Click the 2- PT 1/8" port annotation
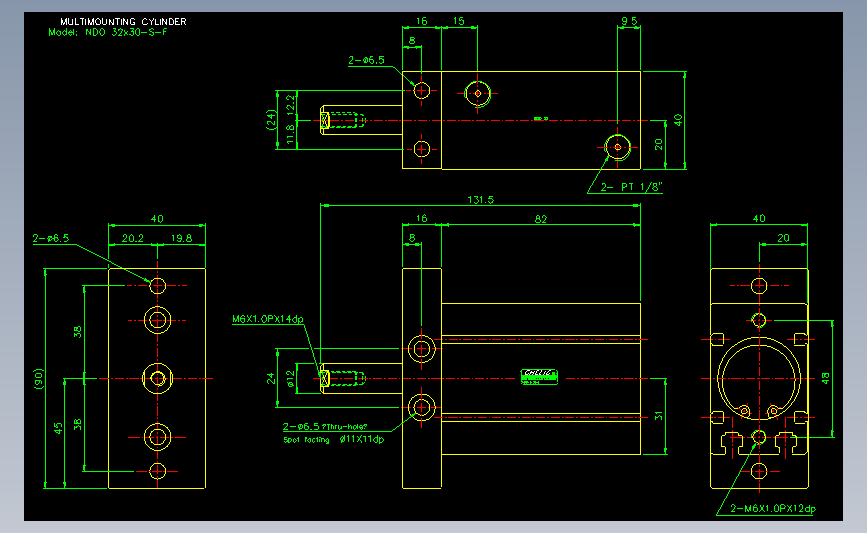This screenshot has height=533, width=867. (631, 187)
